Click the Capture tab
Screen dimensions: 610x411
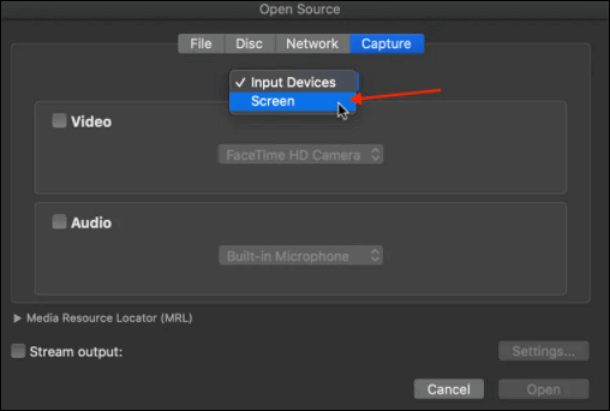click(388, 44)
